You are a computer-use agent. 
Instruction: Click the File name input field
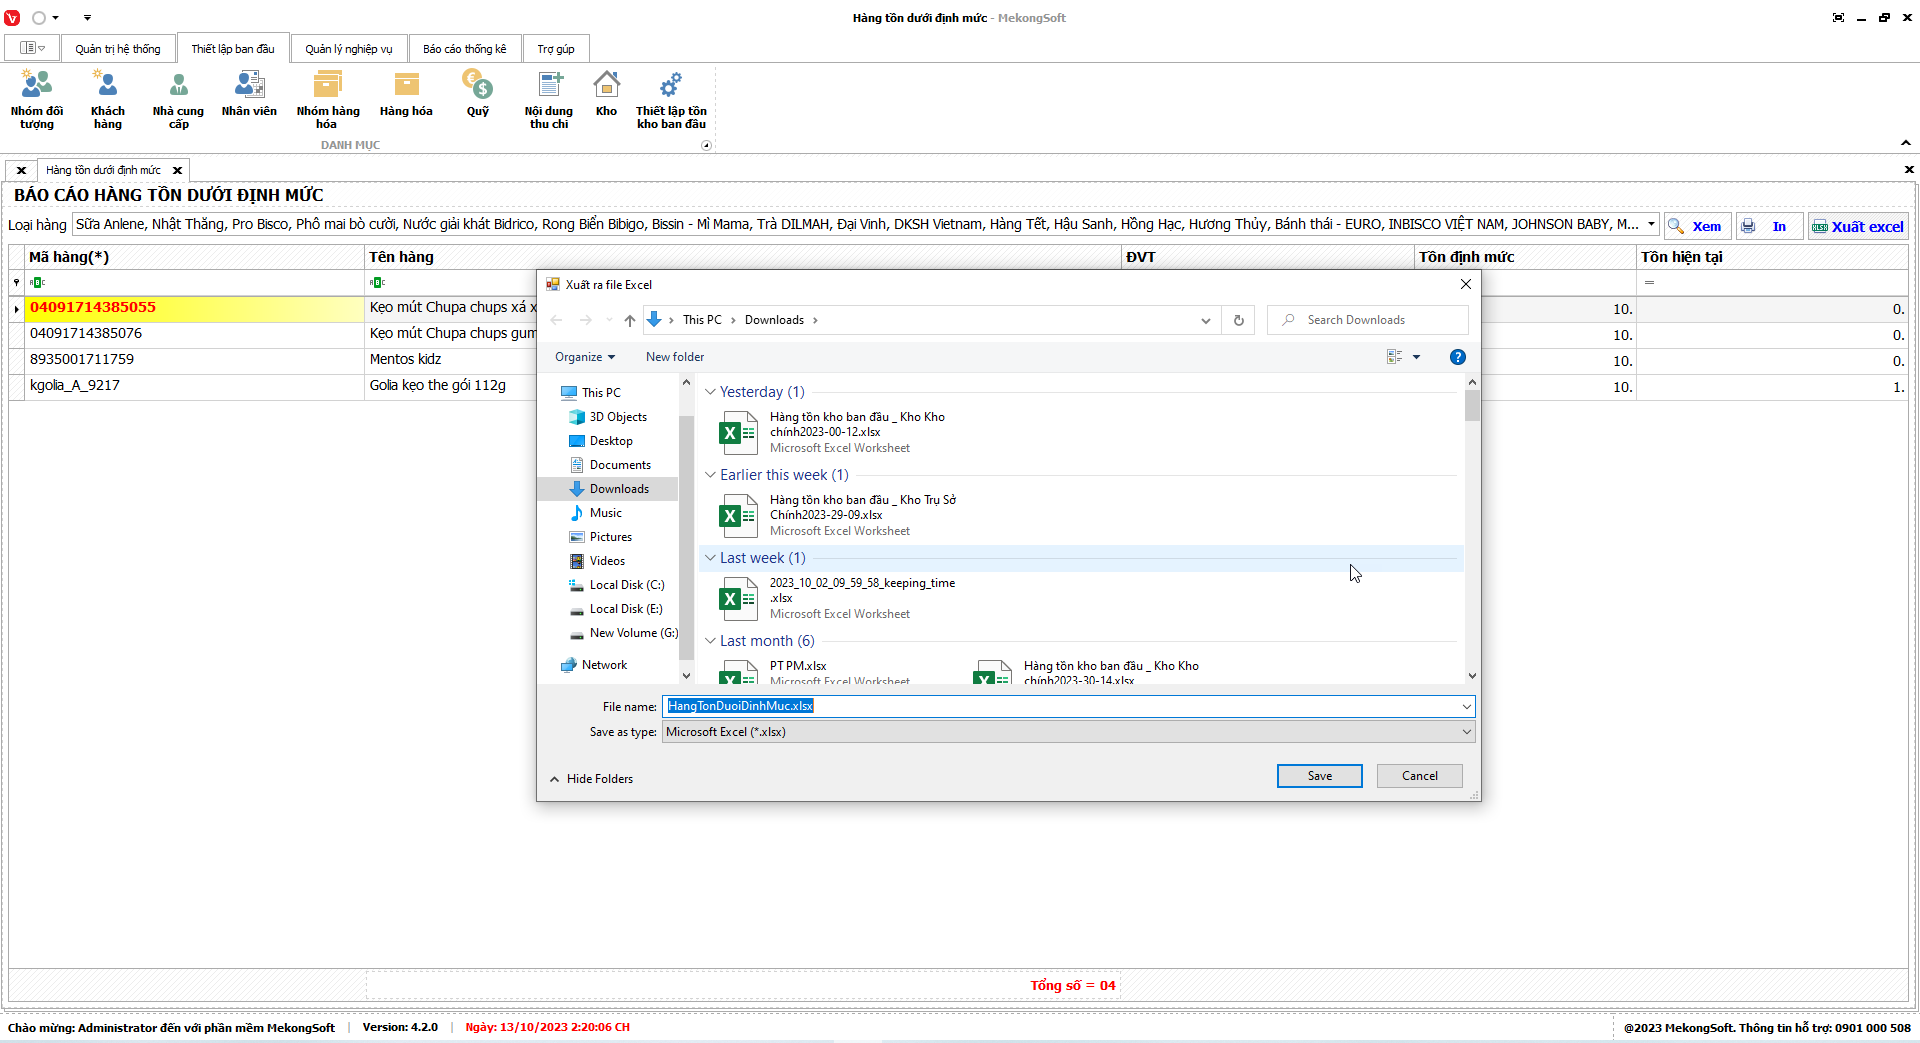coord(1060,707)
